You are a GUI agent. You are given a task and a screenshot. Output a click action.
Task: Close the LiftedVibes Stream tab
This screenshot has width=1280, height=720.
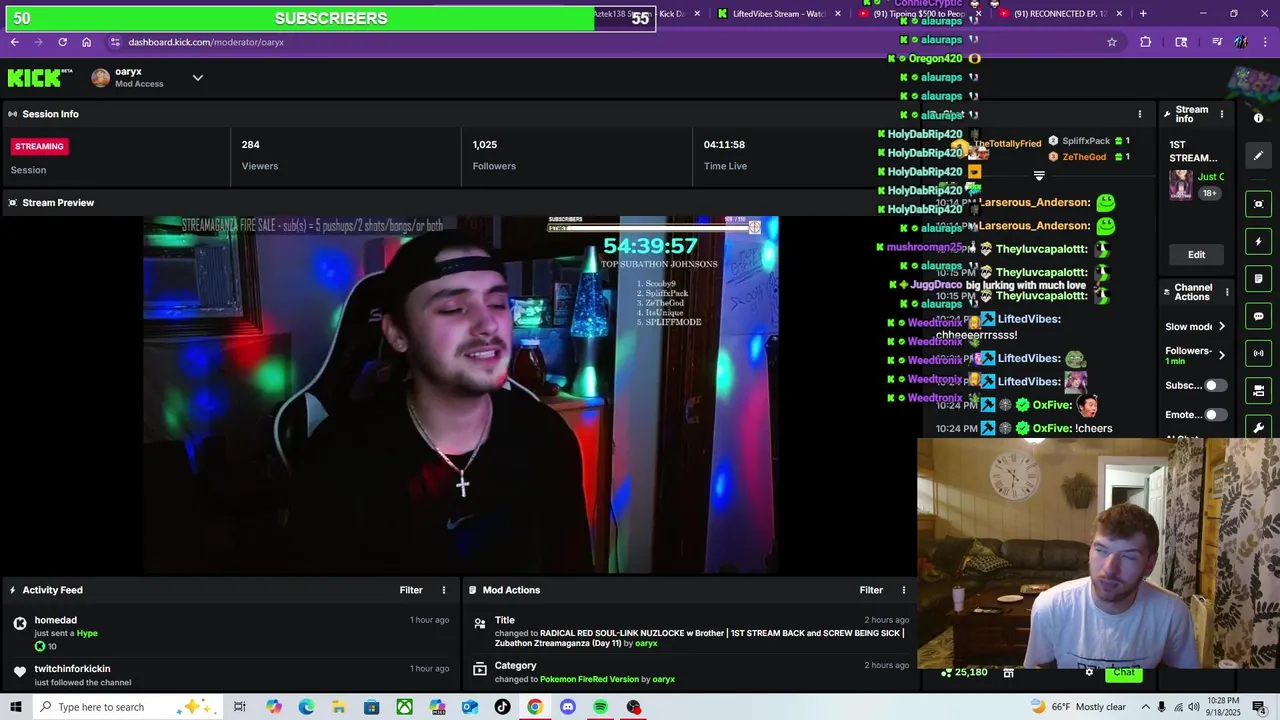[x=838, y=14]
